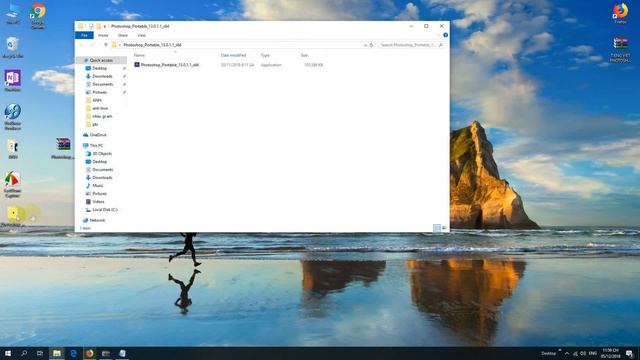Click the Up one level arrow
640x360 pixels.
click(106, 45)
